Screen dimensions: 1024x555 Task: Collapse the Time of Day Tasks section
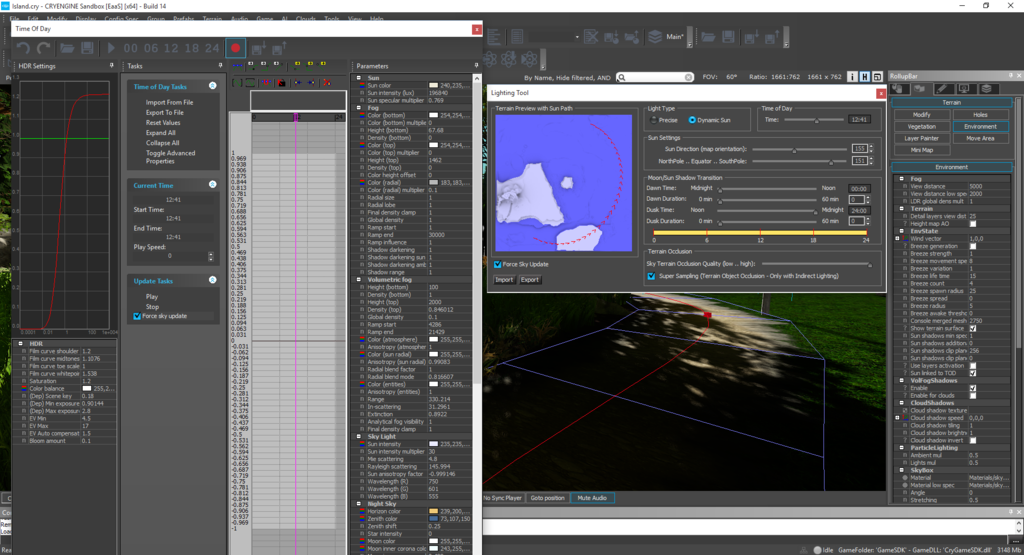213,87
